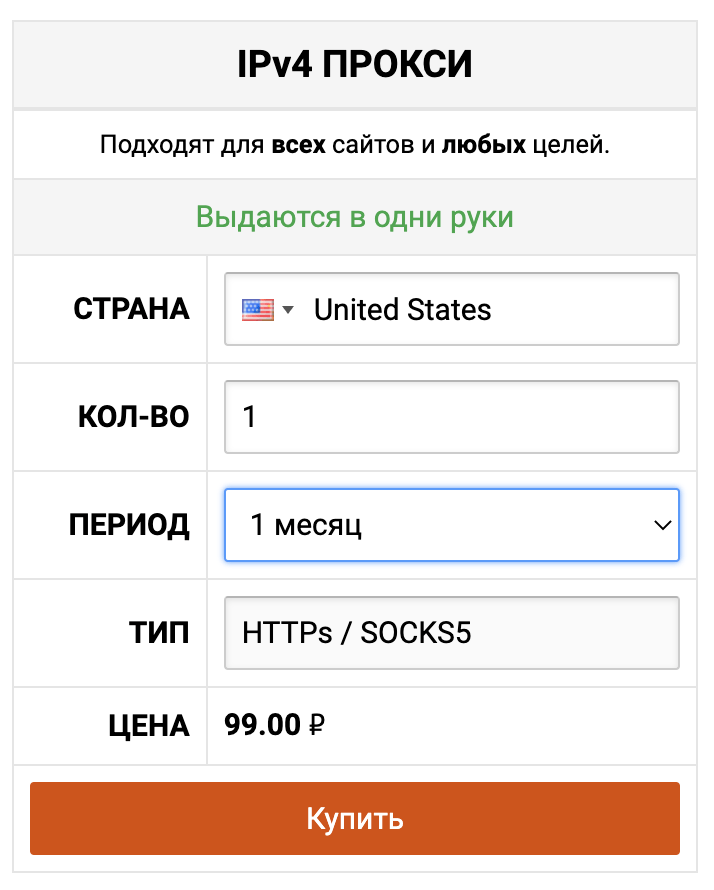The height and width of the screenshot is (890, 714).
Task: Click inside the country name United States
Action: 402,309
